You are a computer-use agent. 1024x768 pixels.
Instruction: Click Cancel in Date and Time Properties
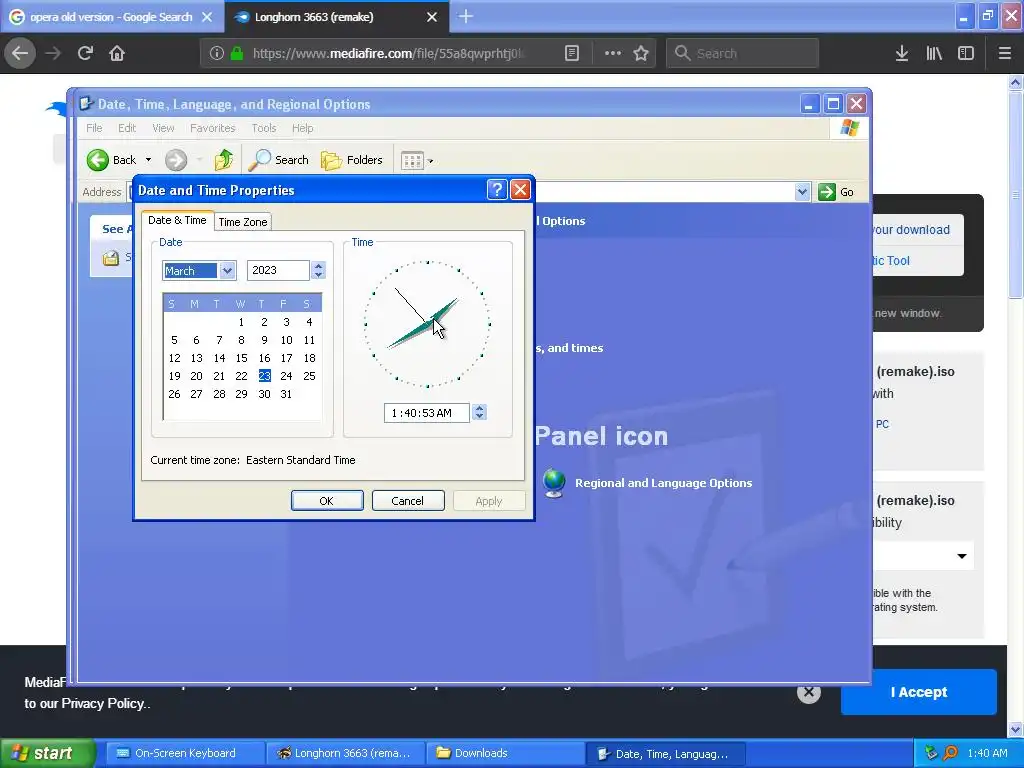[408, 501]
